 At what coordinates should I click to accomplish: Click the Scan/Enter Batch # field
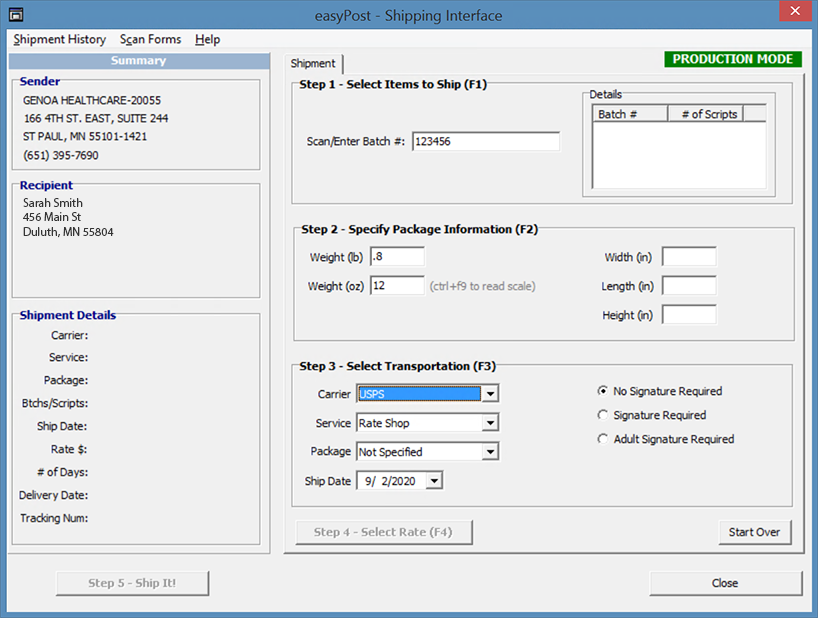coord(485,142)
